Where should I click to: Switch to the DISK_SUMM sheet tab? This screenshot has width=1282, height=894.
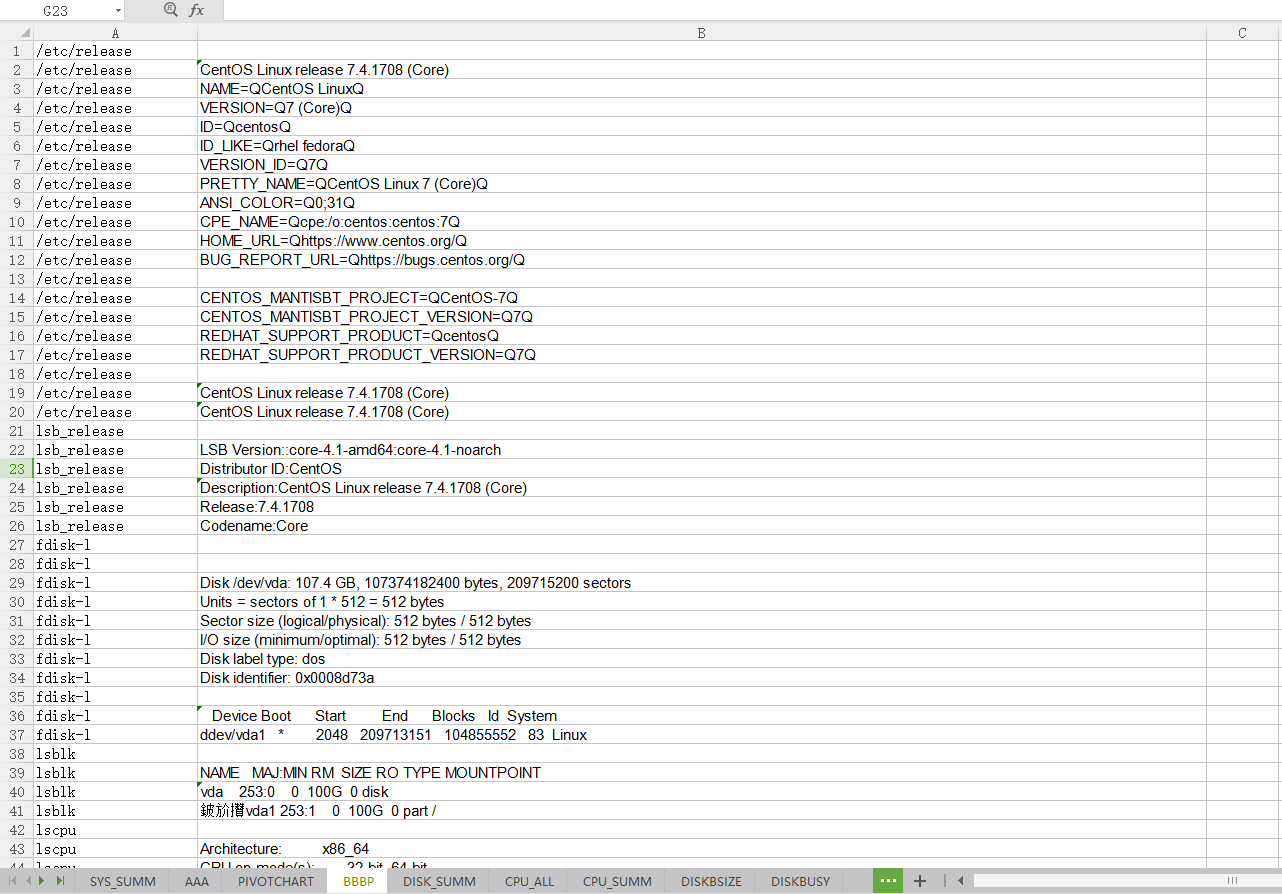coord(439,881)
